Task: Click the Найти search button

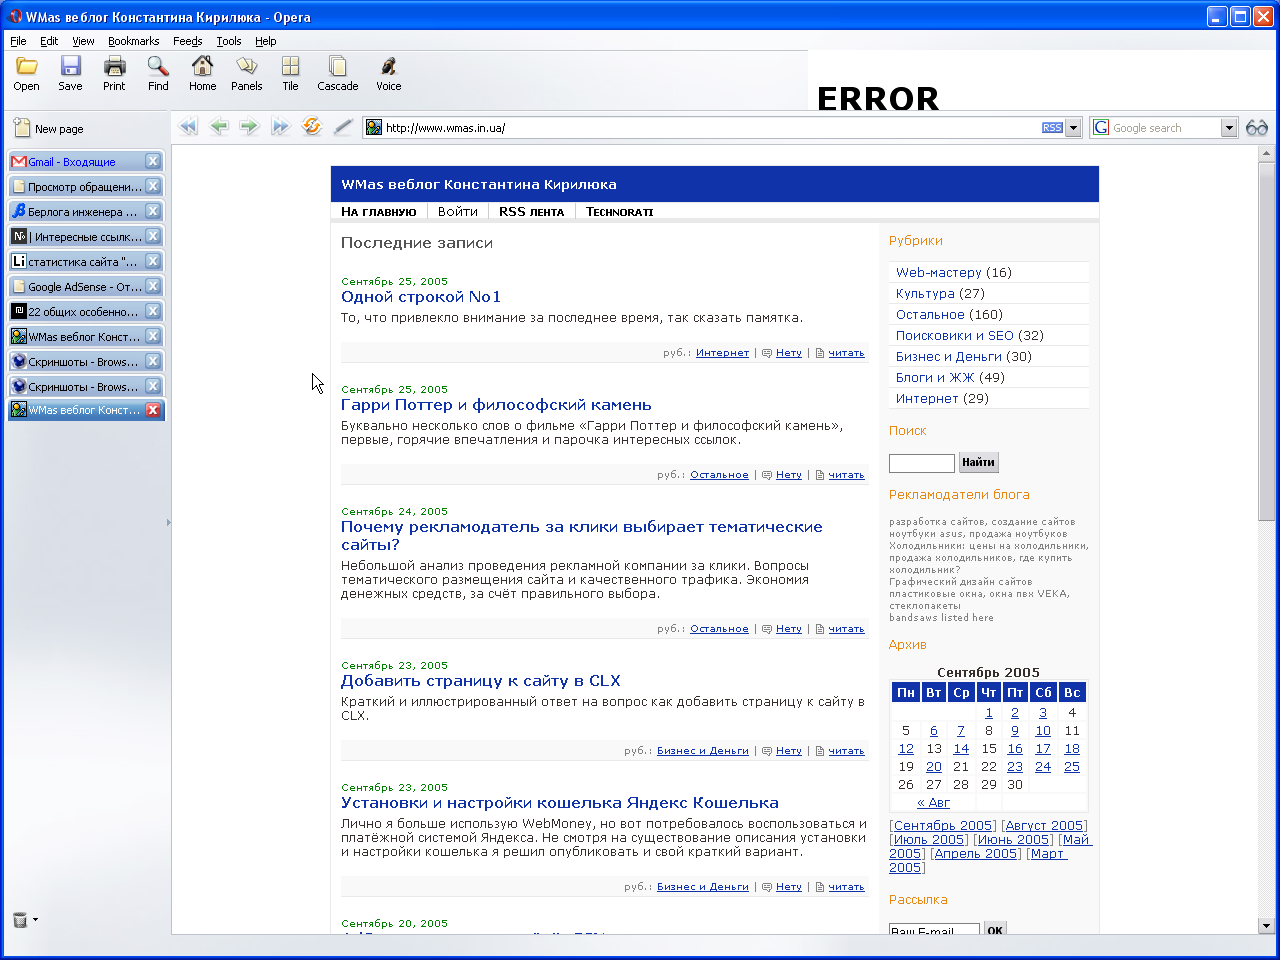Action: click(978, 462)
